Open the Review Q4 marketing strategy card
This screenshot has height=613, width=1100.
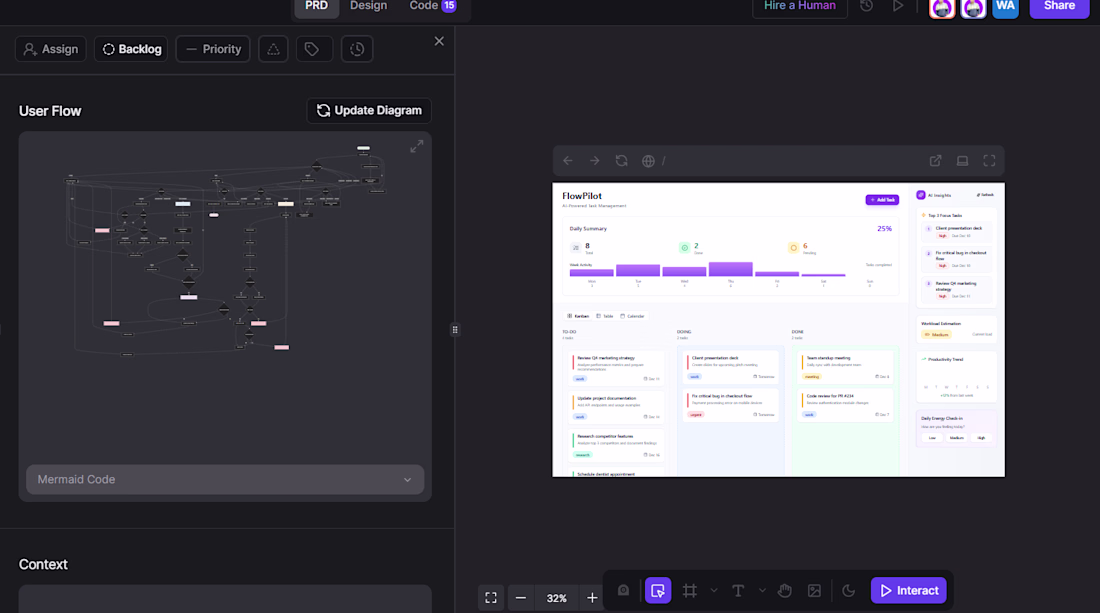(x=617, y=368)
